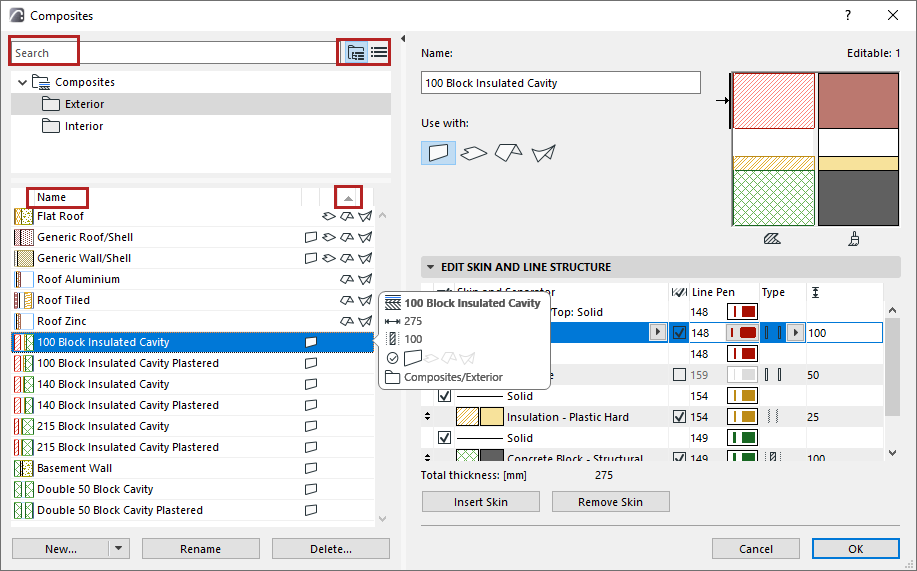Click wall icon in 215 Block Insulated Cavity row
This screenshot has width=917, height=571.
click(311, 426)
